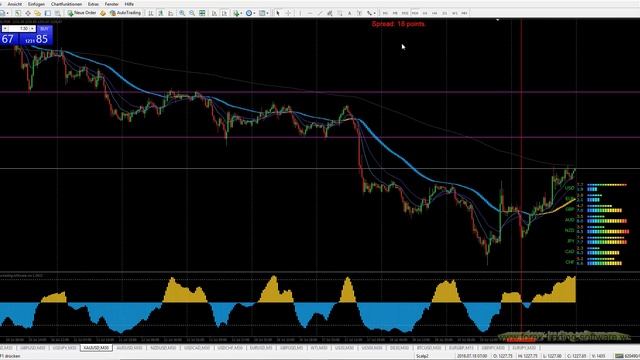
Task: Select the Fibonacci retracement tool
Action: pos(340,13)
